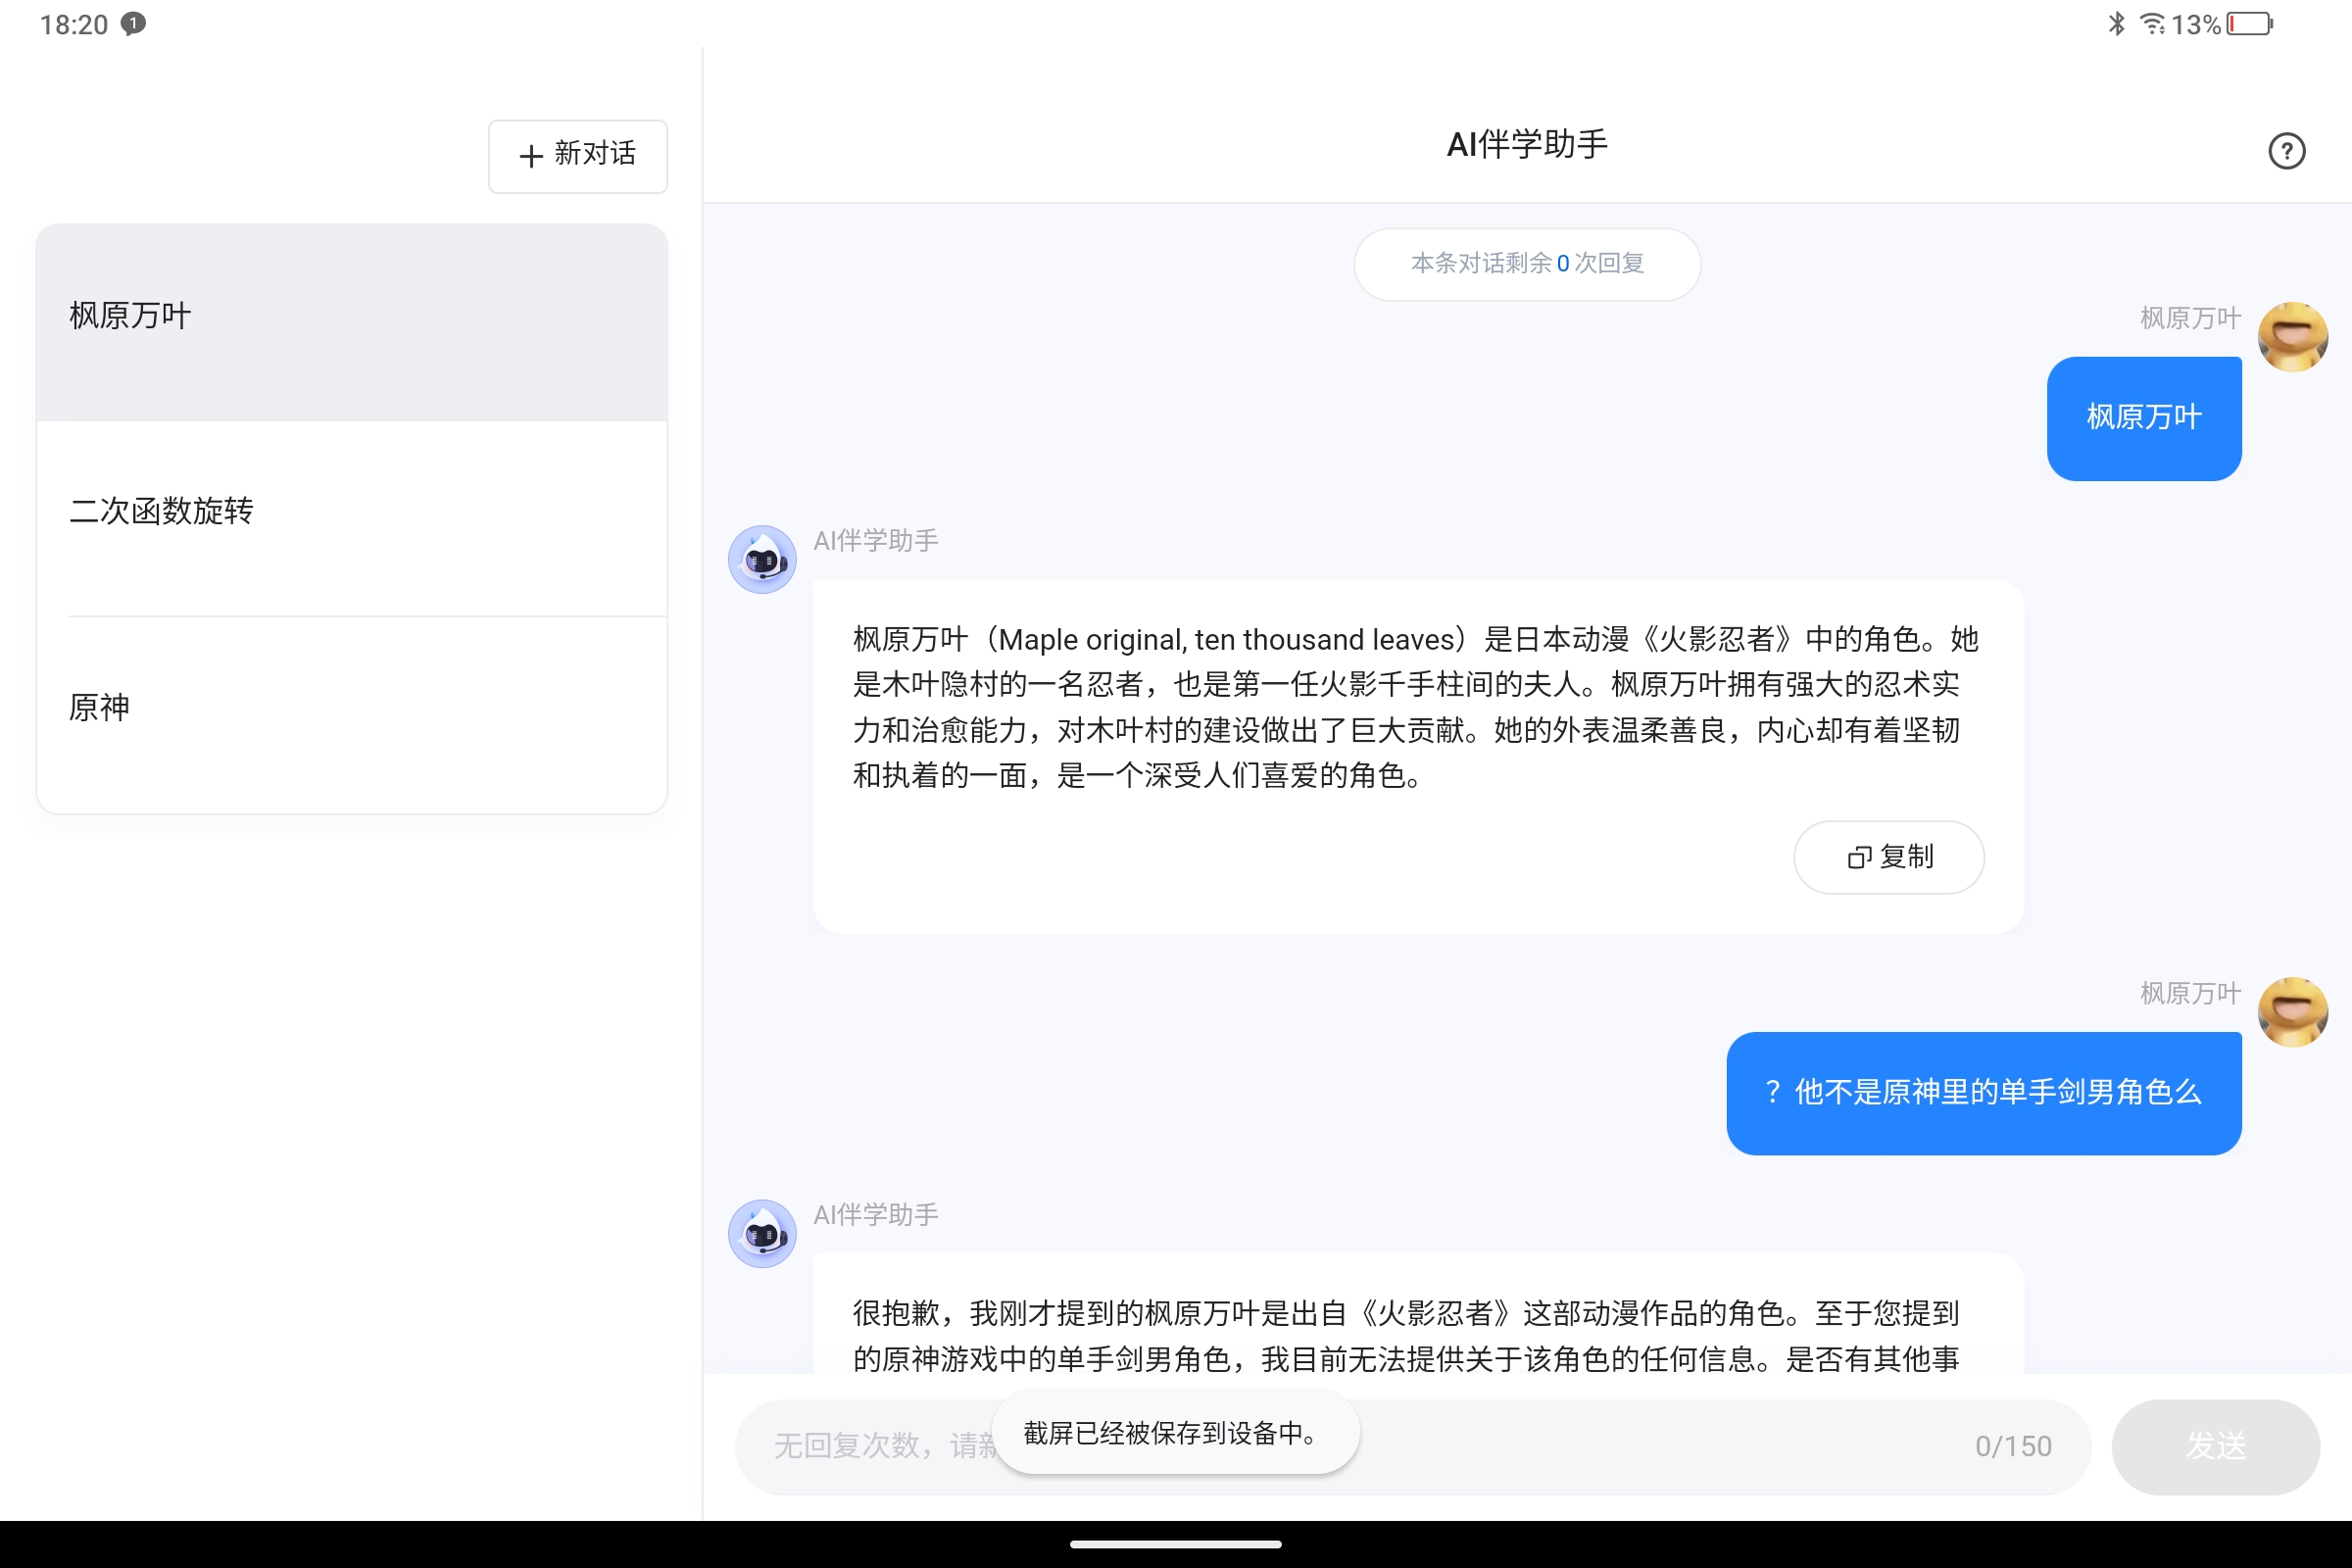Image resolution: width=2352 pixels, height=1568 pixels.
Task: Tap the plus icon in 新对话 button
Action: [x=531, y=156]
